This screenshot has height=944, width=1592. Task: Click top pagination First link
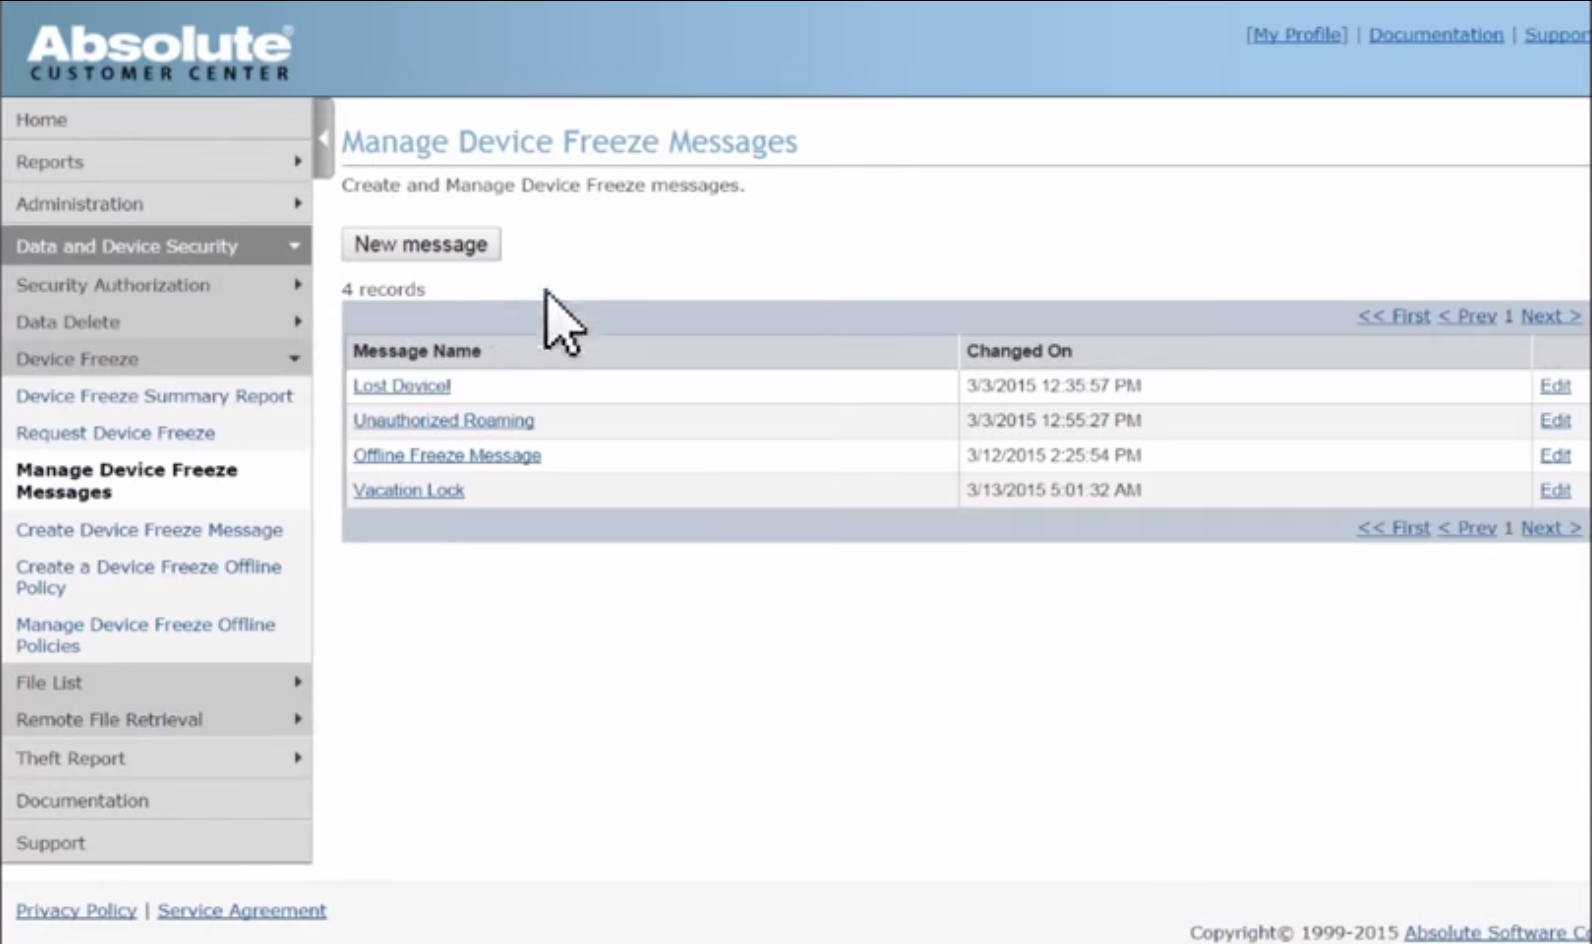click(x=1394, y=316)
